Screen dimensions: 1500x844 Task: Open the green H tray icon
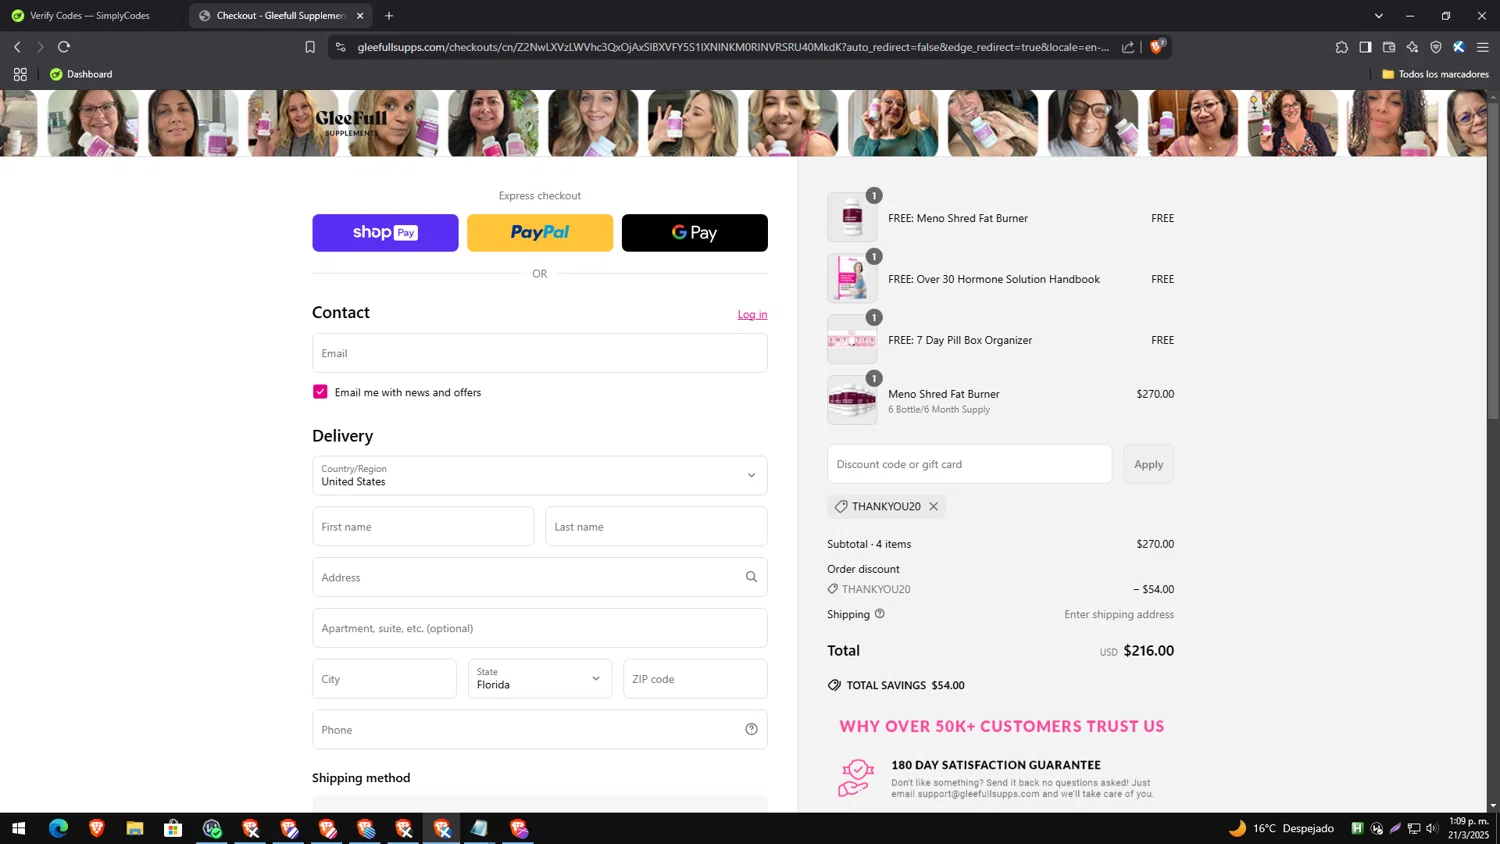(x=1357, y=828)
